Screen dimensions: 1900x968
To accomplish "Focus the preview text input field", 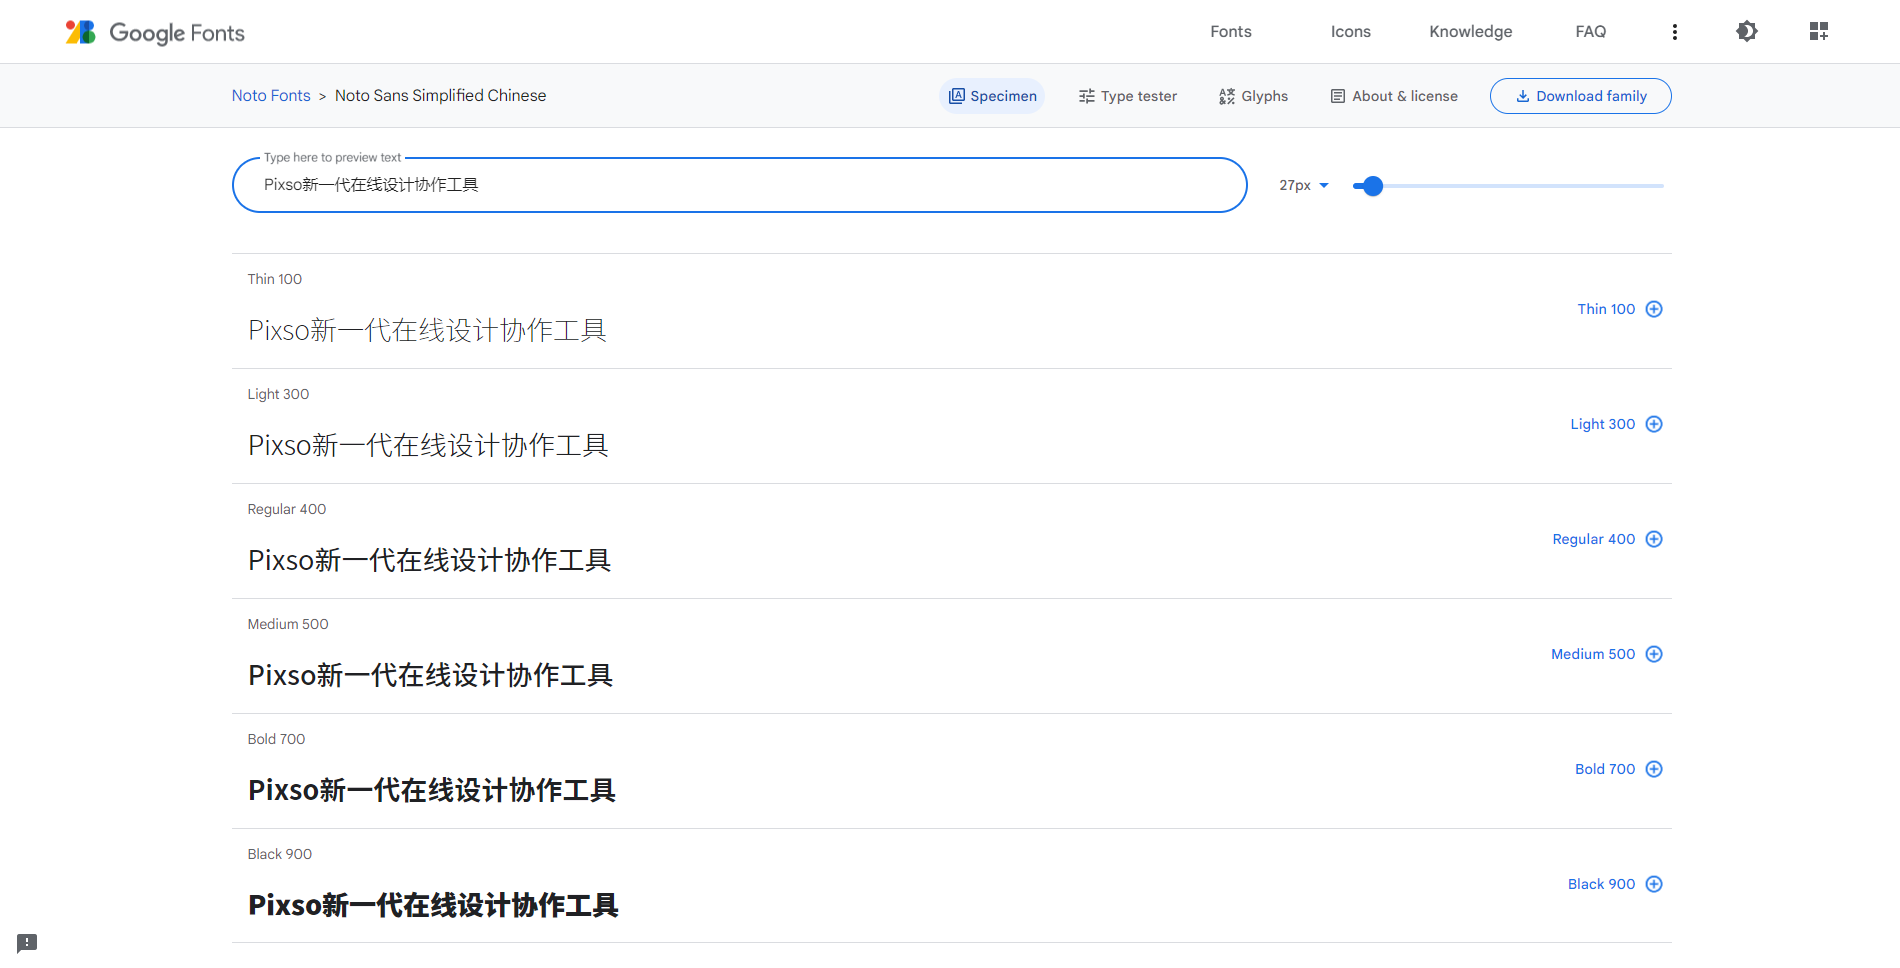I will pyautogui.click(x=740, y=185).
